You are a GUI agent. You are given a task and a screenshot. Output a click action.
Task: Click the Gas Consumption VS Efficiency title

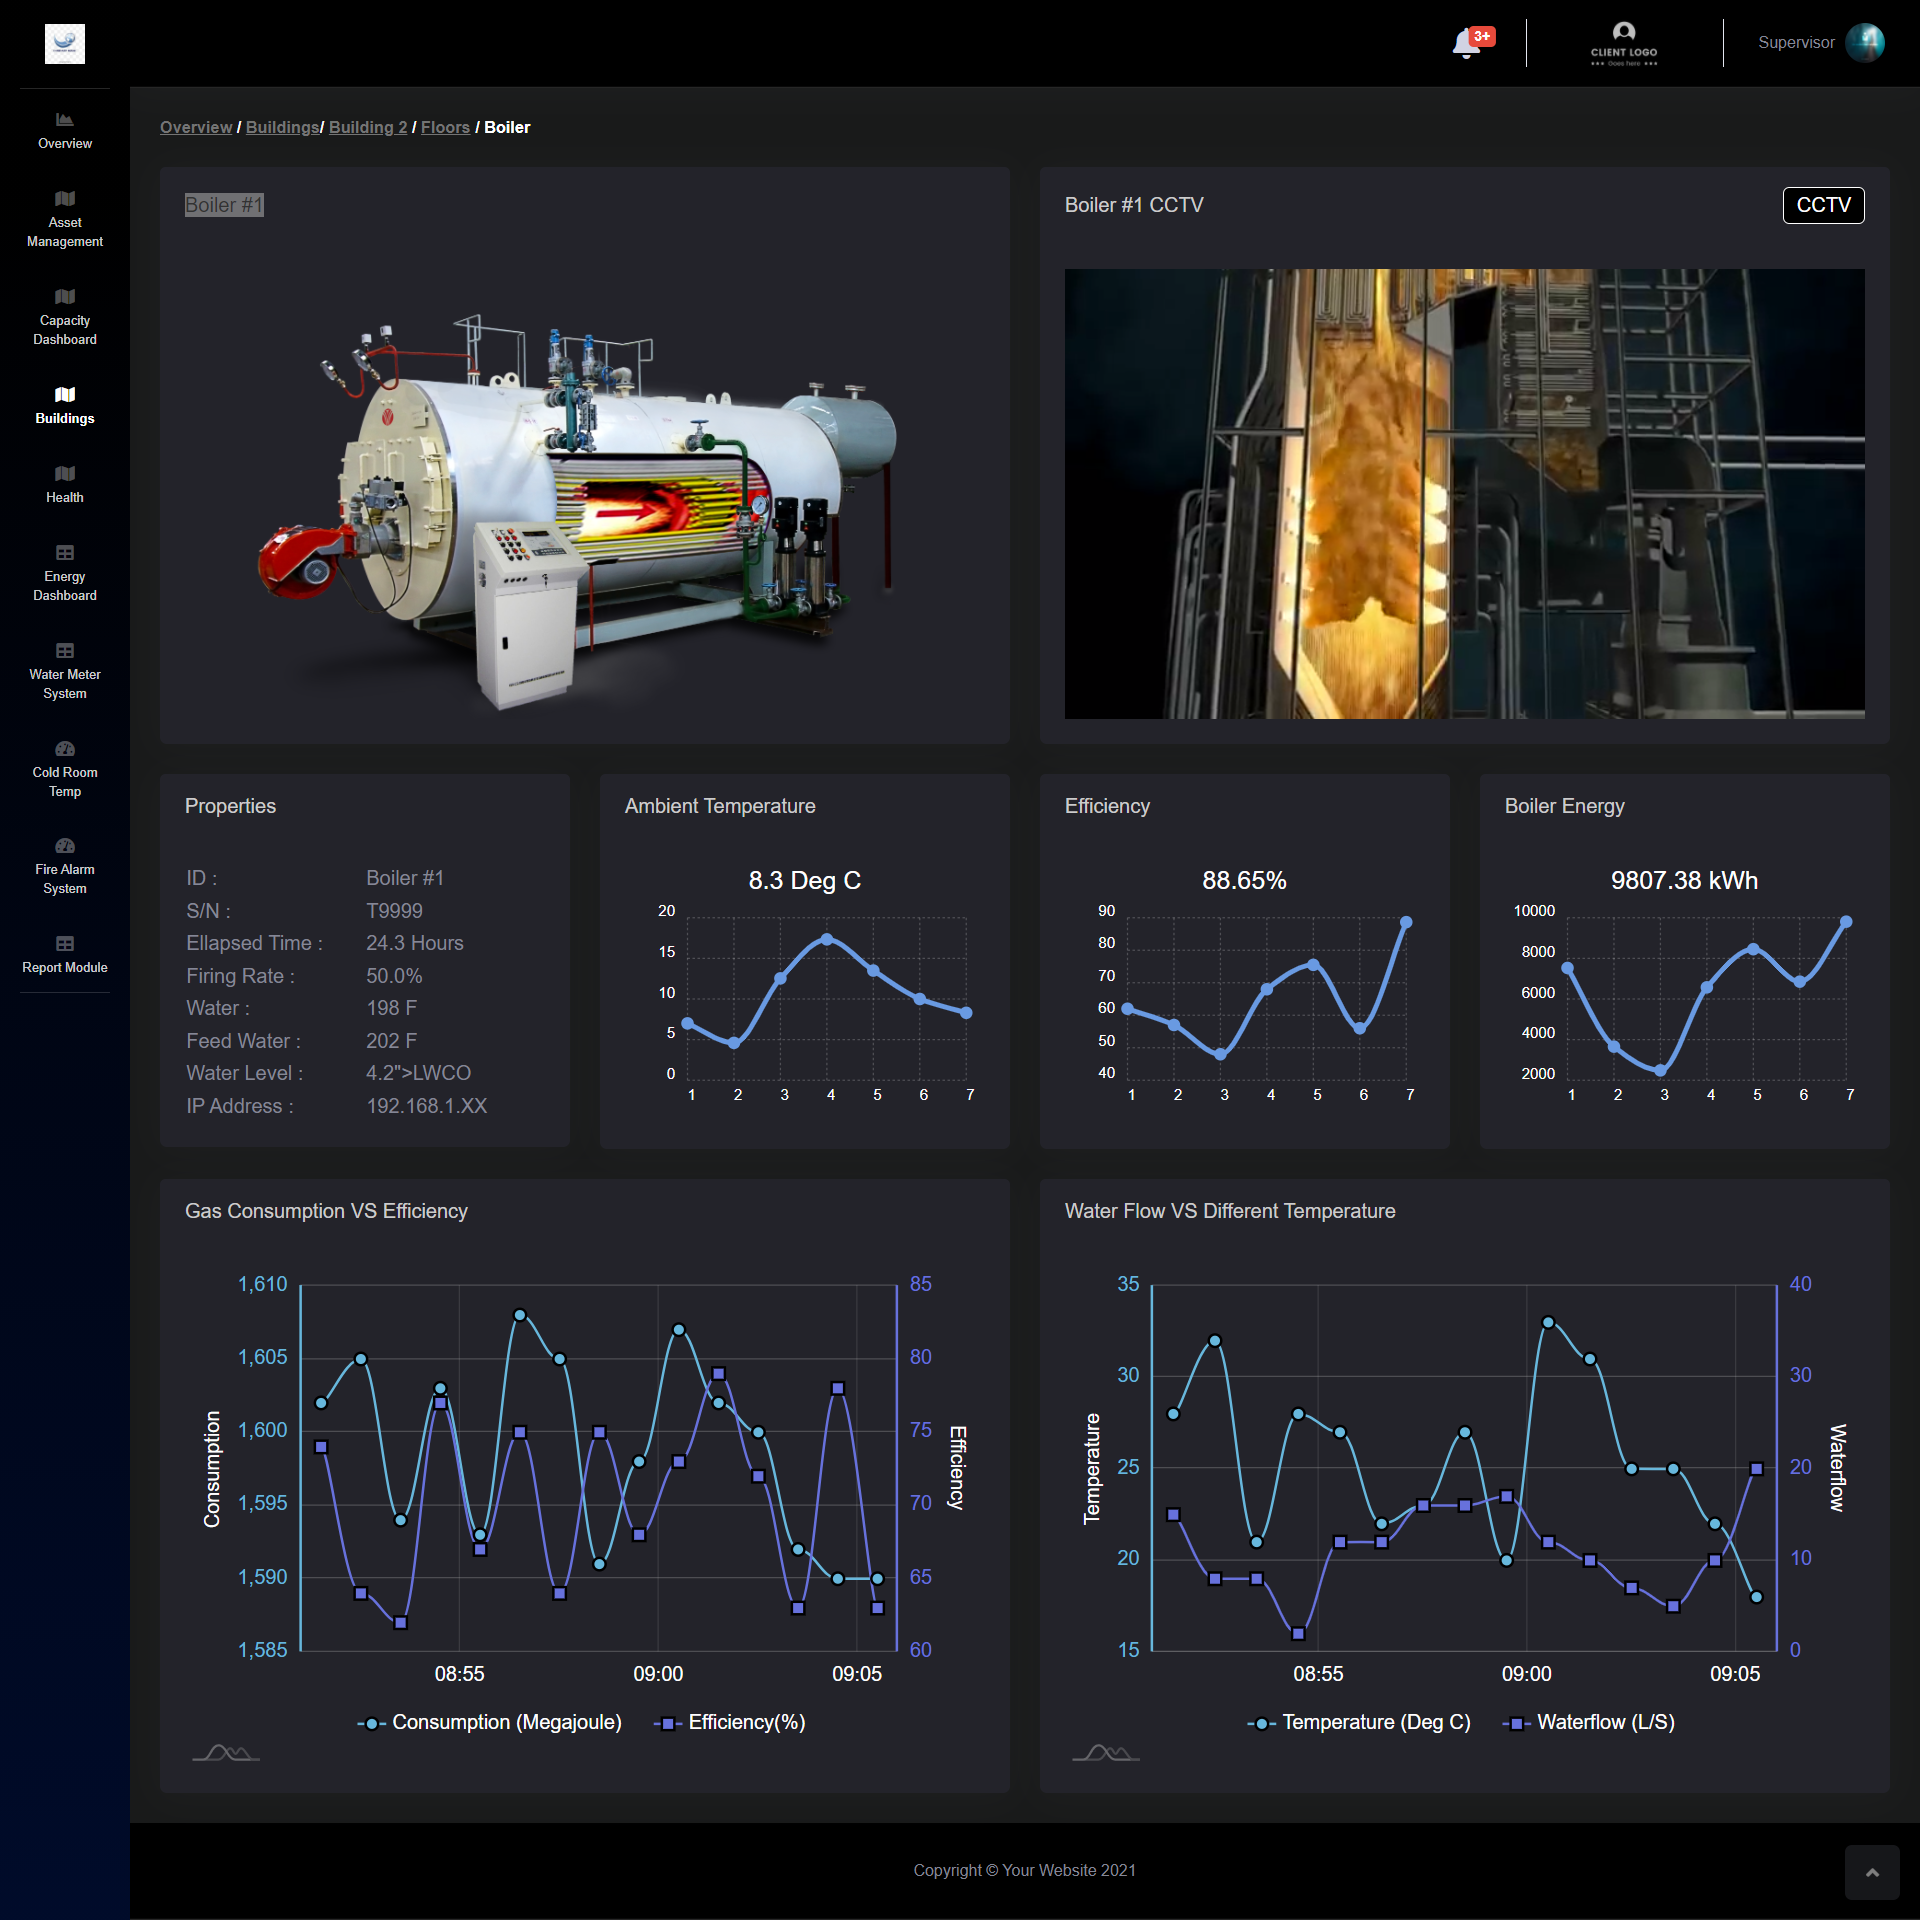tap(326, 1211)
